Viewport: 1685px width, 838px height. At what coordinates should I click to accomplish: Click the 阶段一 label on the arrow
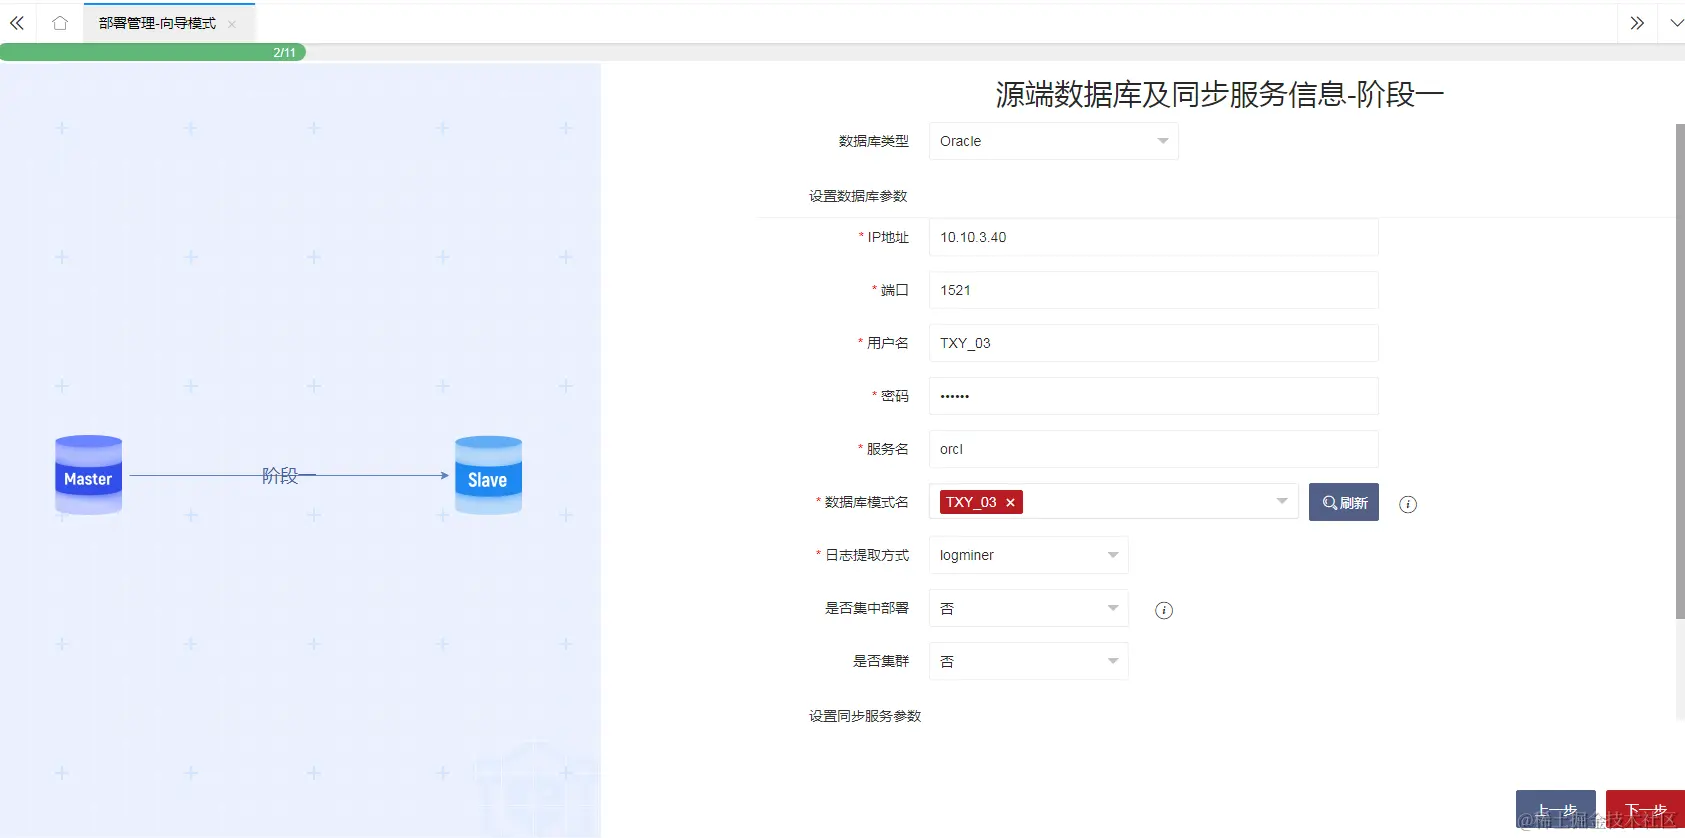point(288,476)
